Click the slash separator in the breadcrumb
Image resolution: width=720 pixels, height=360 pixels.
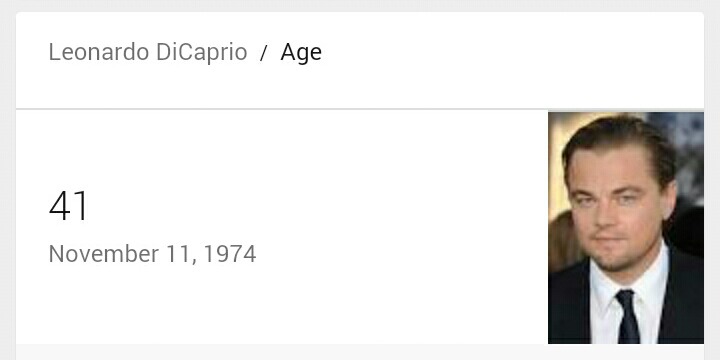click(x=263, y=53)
